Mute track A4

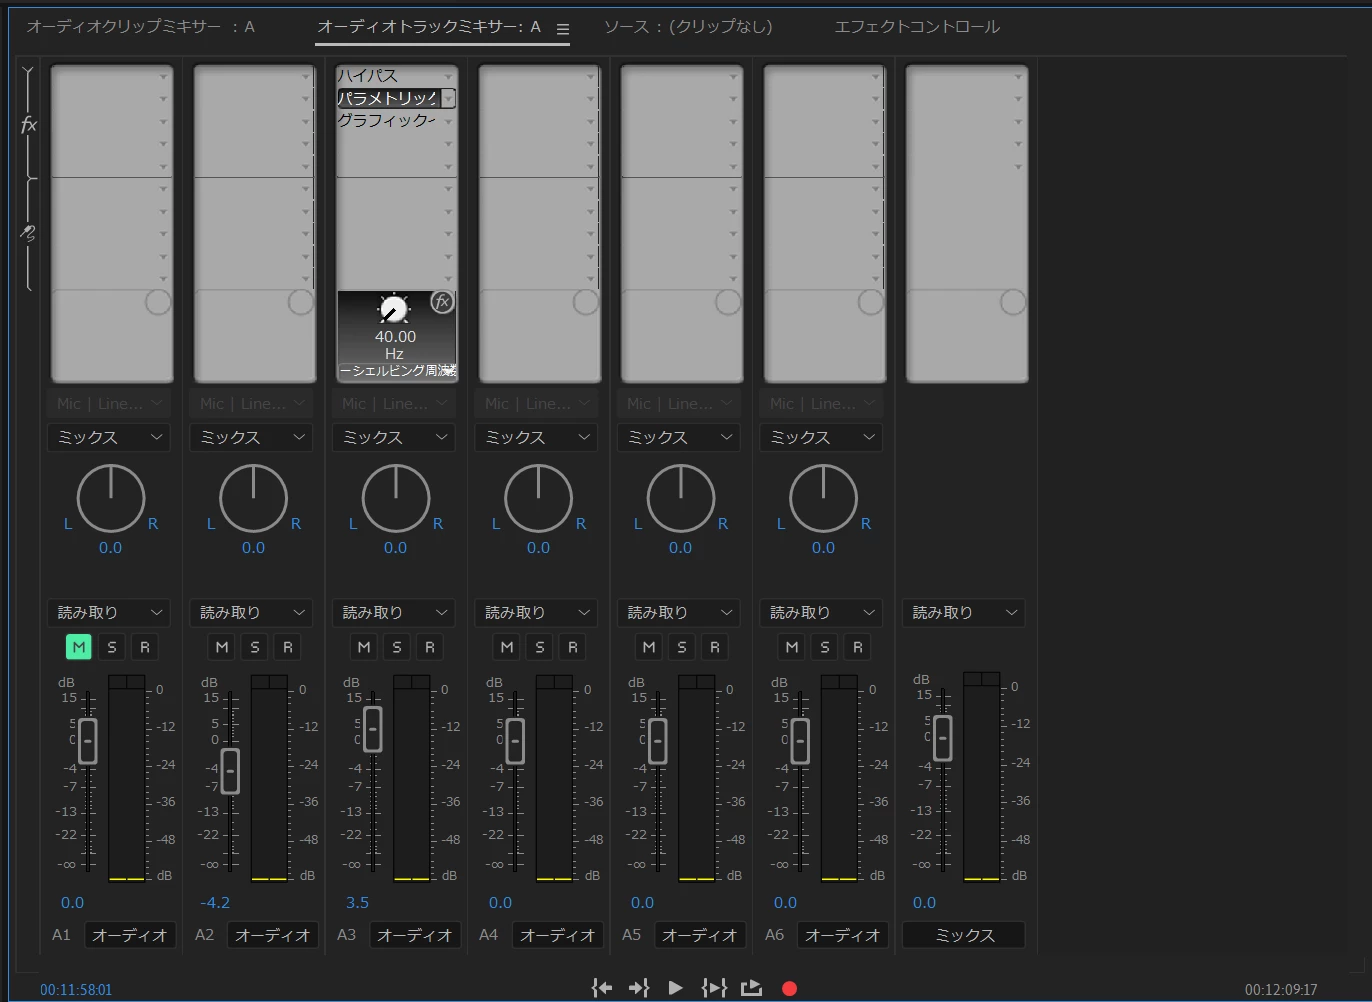coord(507,647)
